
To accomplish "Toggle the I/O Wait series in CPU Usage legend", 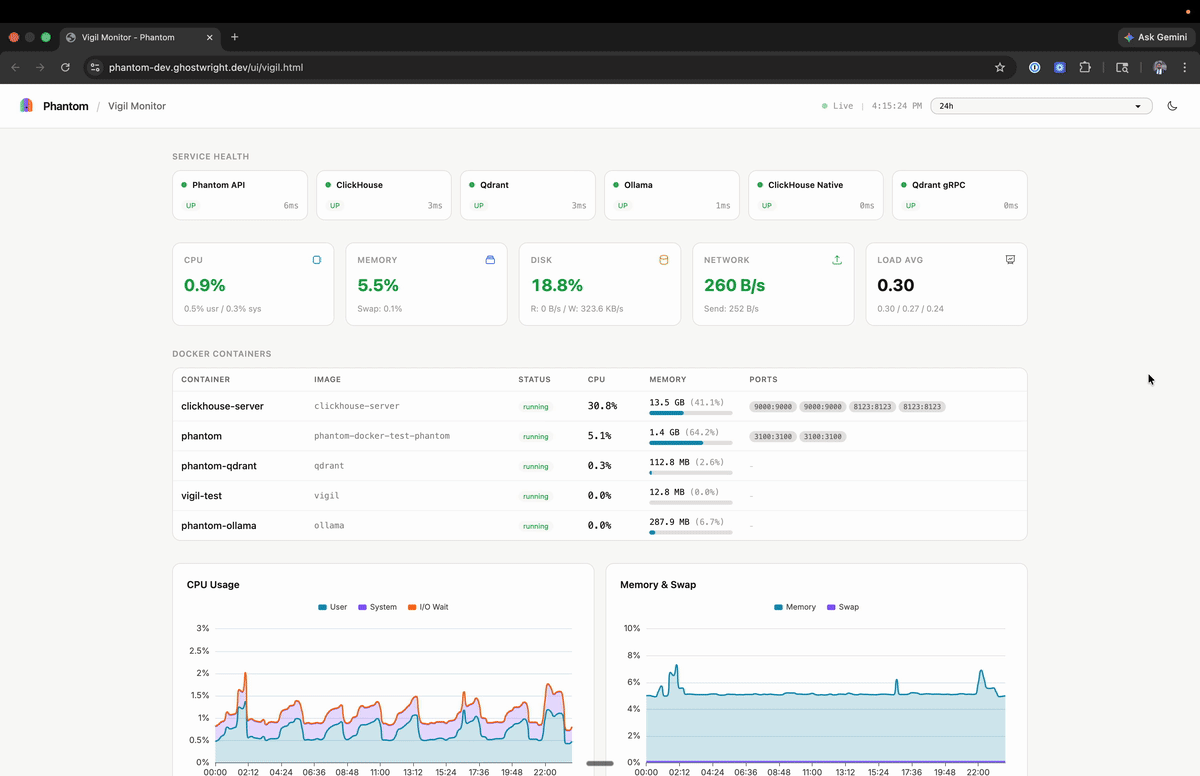I will [x=428, y=607].
